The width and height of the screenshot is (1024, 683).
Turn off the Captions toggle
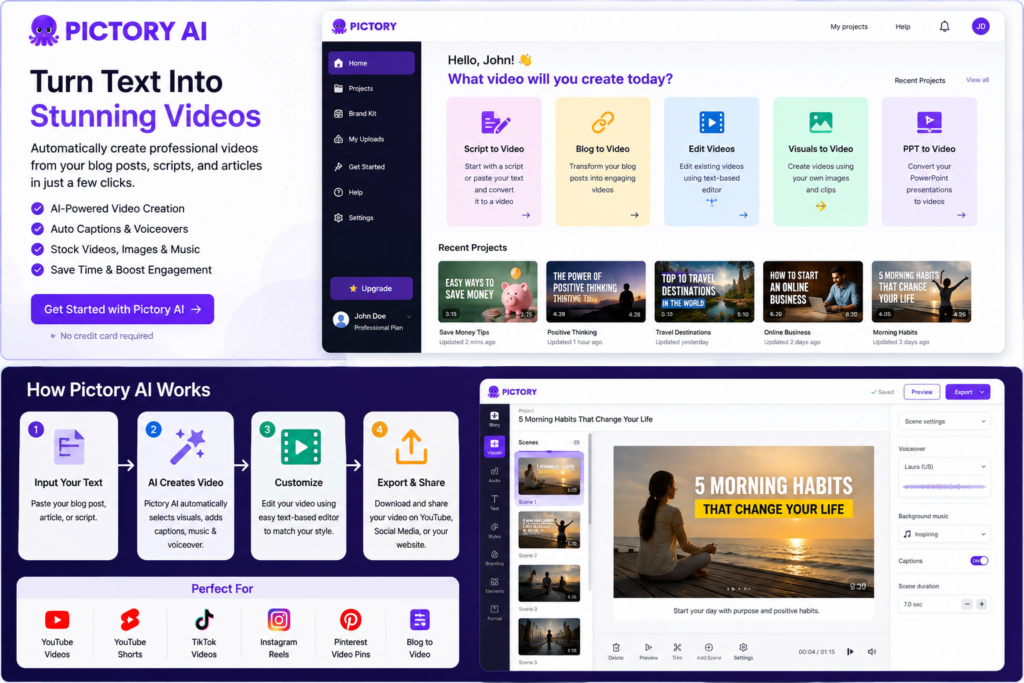(979, 561)
